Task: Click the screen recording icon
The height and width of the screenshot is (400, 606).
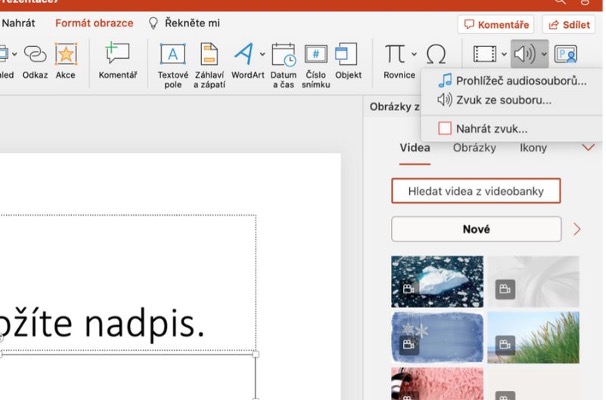Action: [565, 54]
